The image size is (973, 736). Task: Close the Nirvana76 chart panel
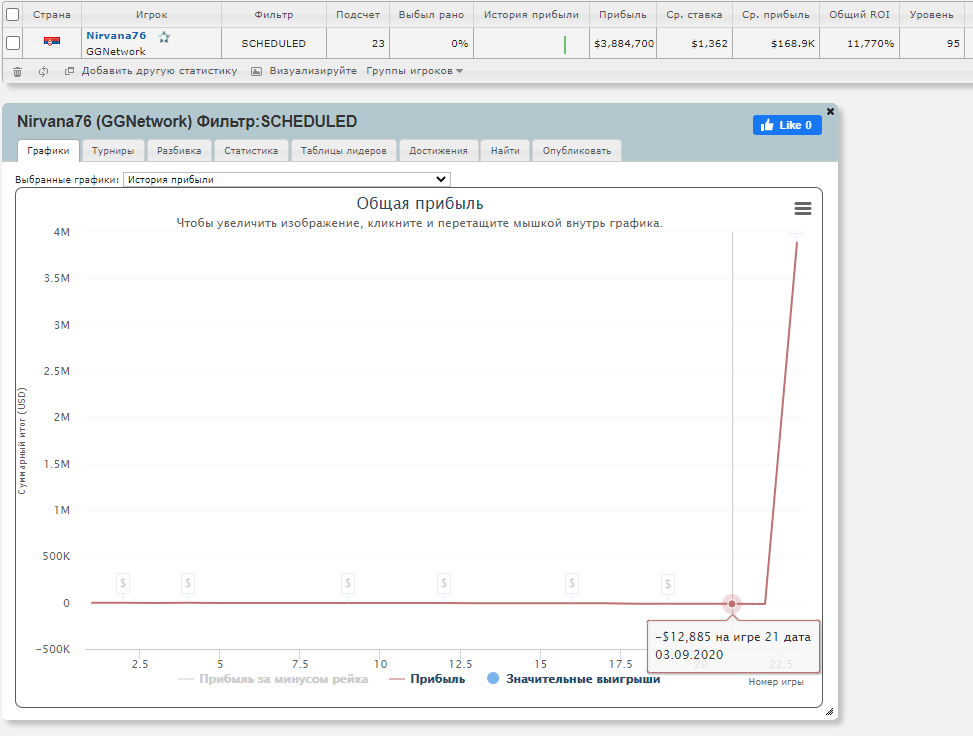tap(830, 111)
